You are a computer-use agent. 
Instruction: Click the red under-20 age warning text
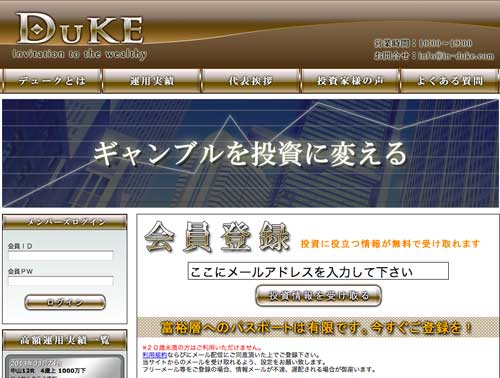coord(202,348)
